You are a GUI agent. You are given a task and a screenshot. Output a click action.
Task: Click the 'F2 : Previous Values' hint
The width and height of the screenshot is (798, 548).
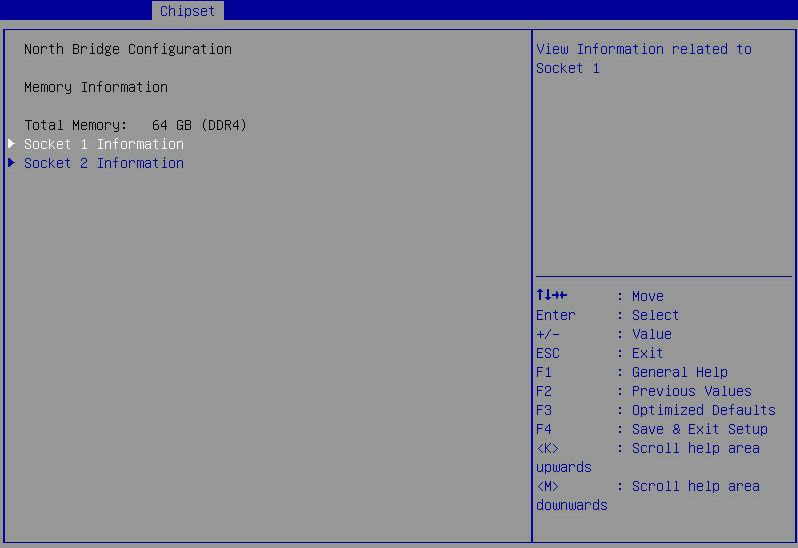pos(644,391)
